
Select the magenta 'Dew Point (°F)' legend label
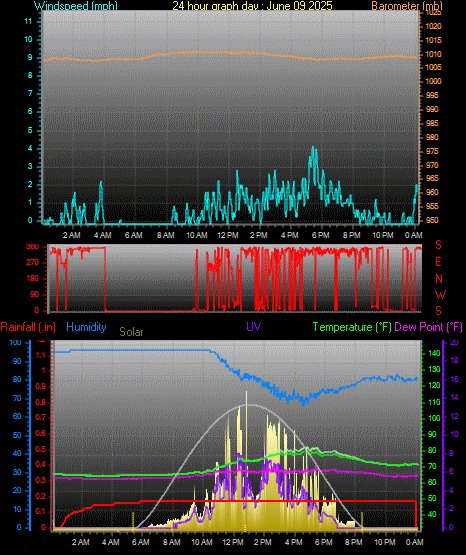[x=428, y=327]
